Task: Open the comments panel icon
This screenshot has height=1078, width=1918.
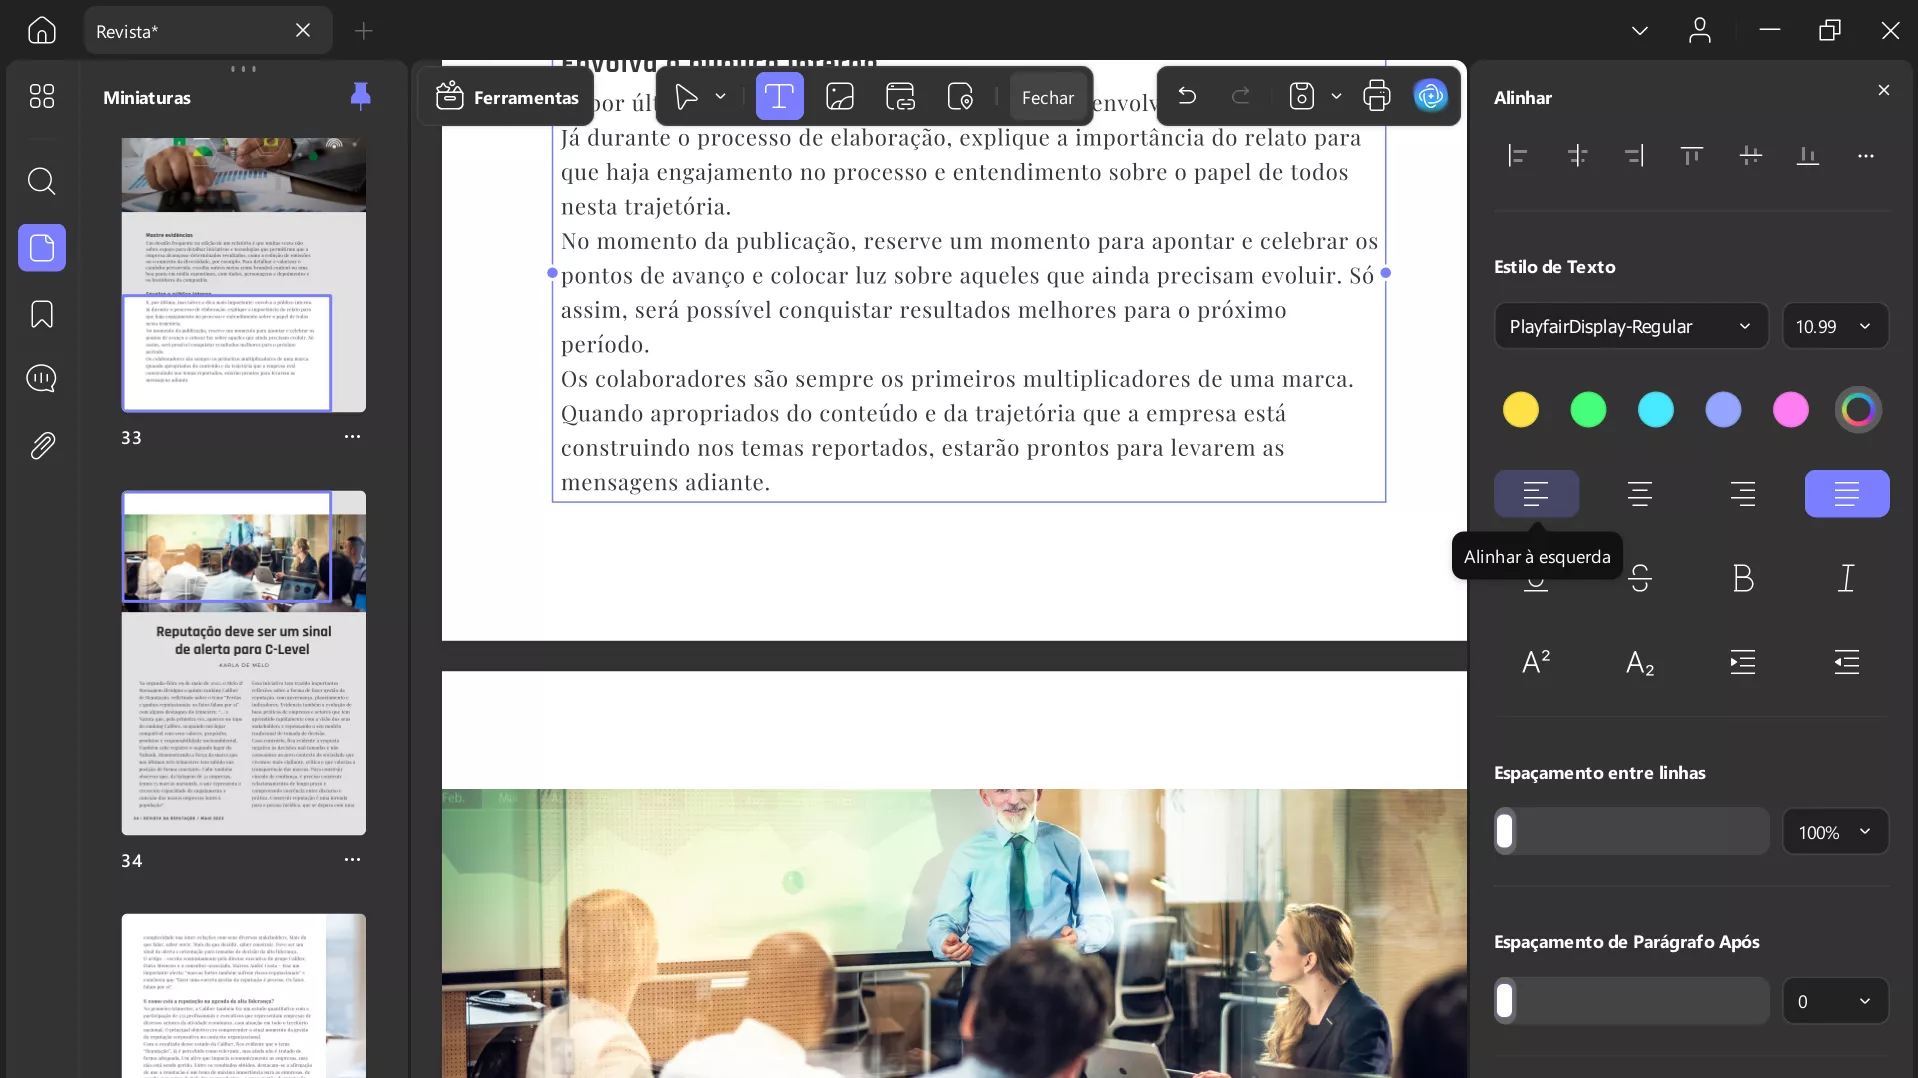Action: 41,379
